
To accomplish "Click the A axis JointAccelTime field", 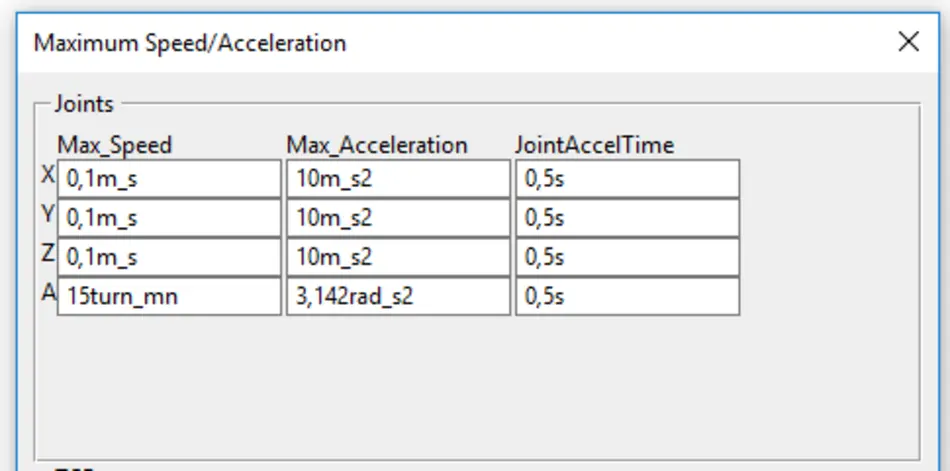I will click(x=628, y=296).
